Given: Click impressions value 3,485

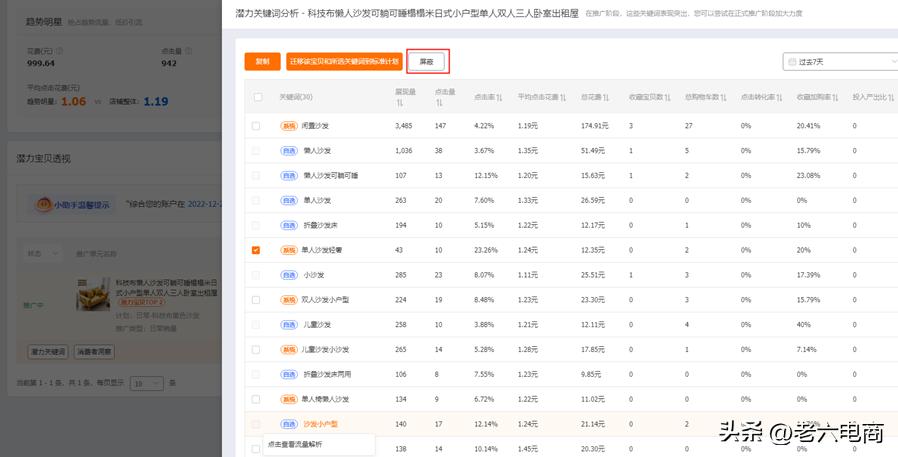Looking at the screenshot, I should pyautogui.click(x=404, y=126).
